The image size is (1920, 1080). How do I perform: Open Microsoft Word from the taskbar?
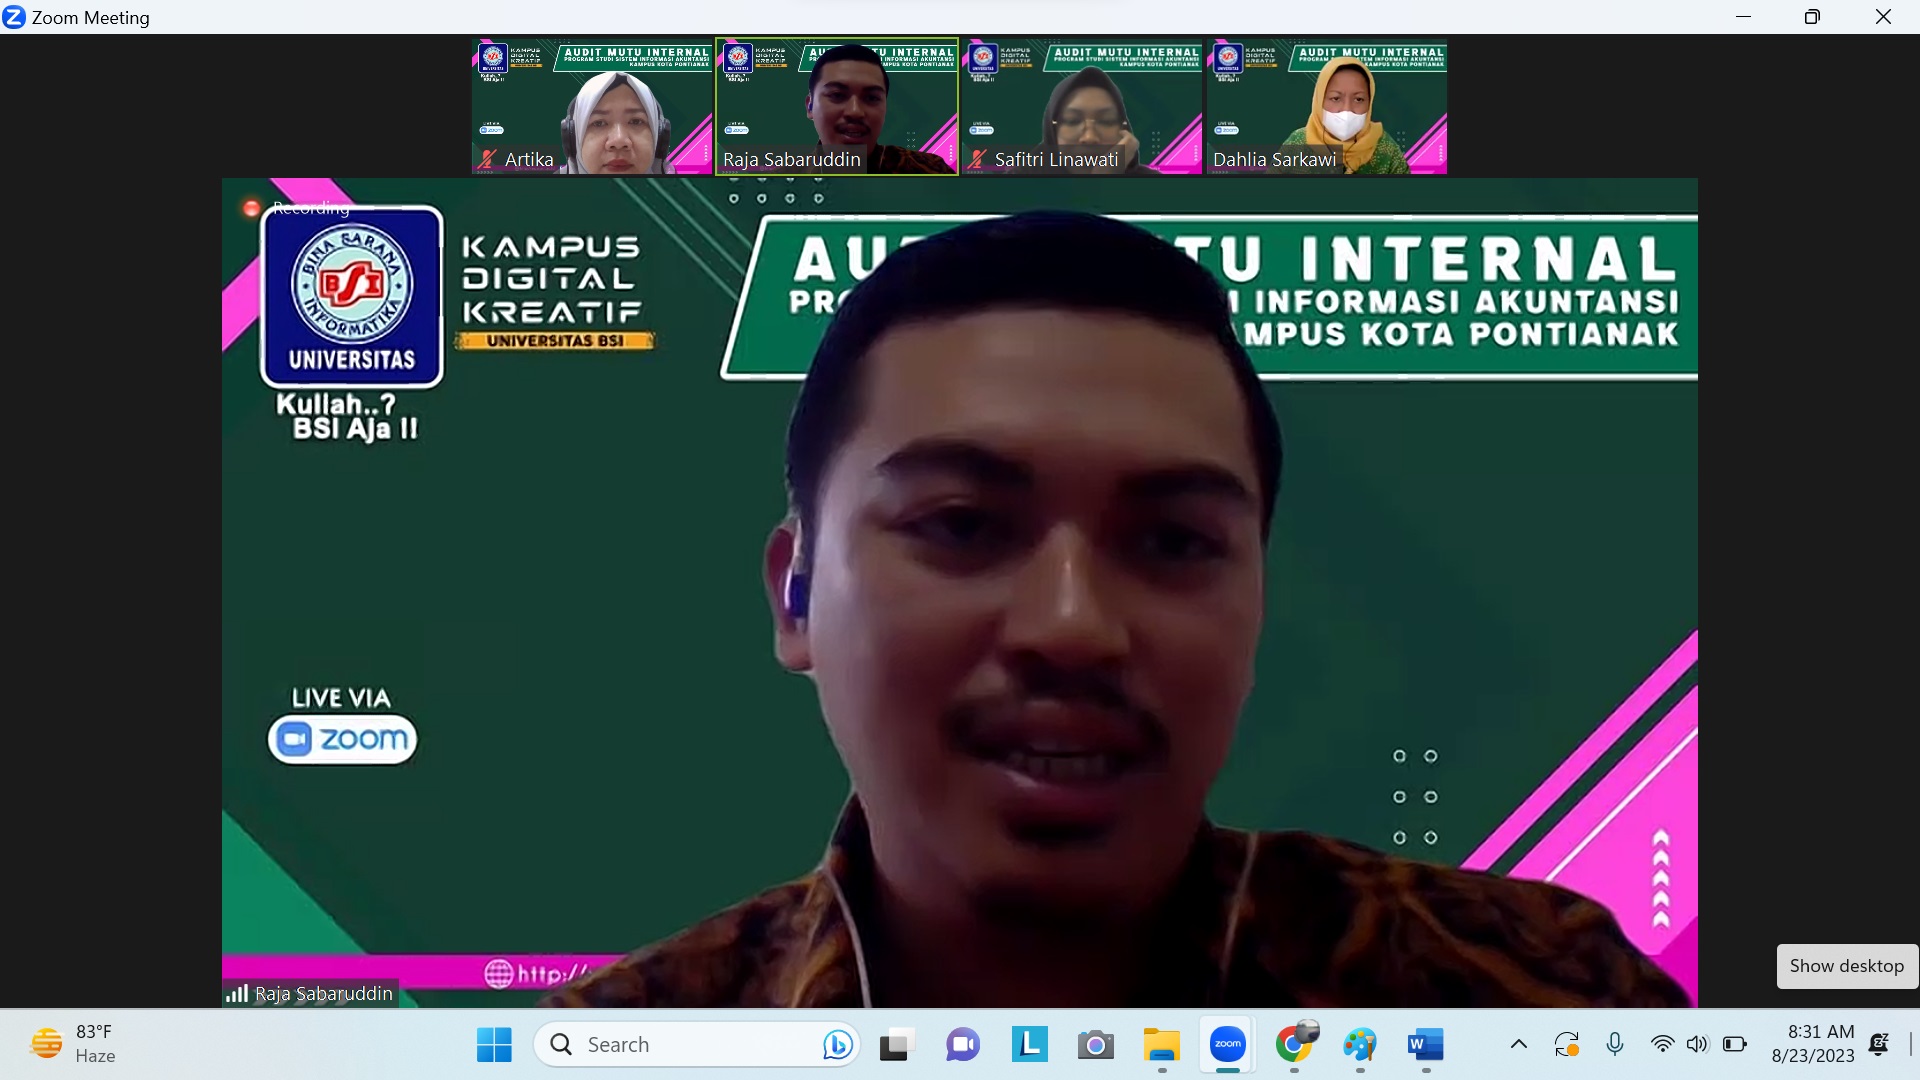pyautogui.click(x=1426, y=1045)
